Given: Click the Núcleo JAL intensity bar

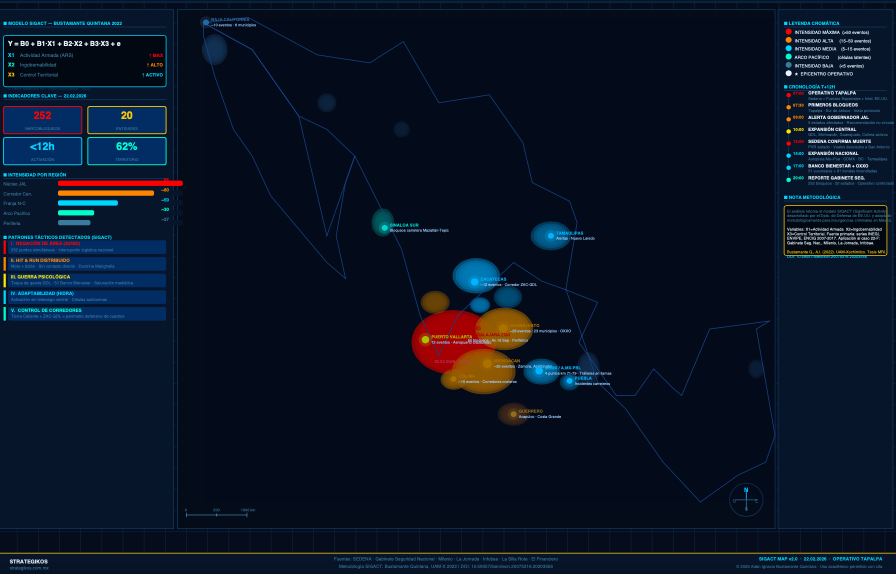Looking at the screenshot, I should point(120,183).
